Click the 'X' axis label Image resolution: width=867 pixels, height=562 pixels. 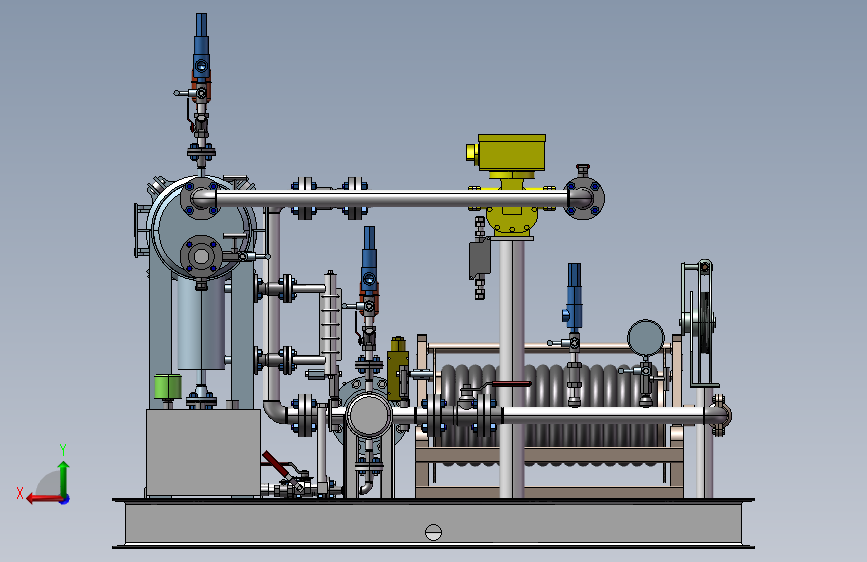[20, 493]
